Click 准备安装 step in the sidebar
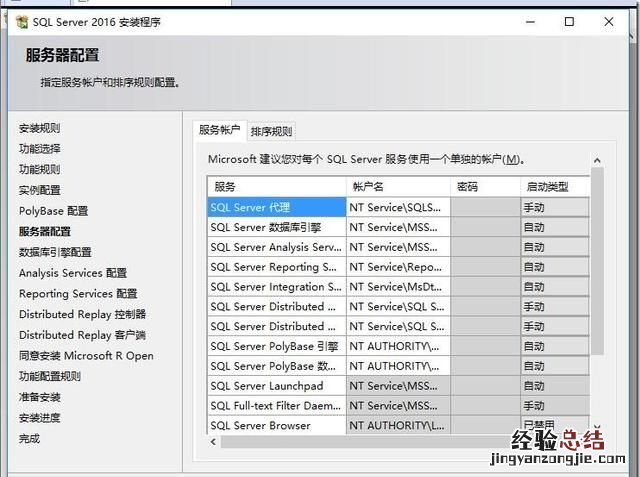 coord(40,397)
